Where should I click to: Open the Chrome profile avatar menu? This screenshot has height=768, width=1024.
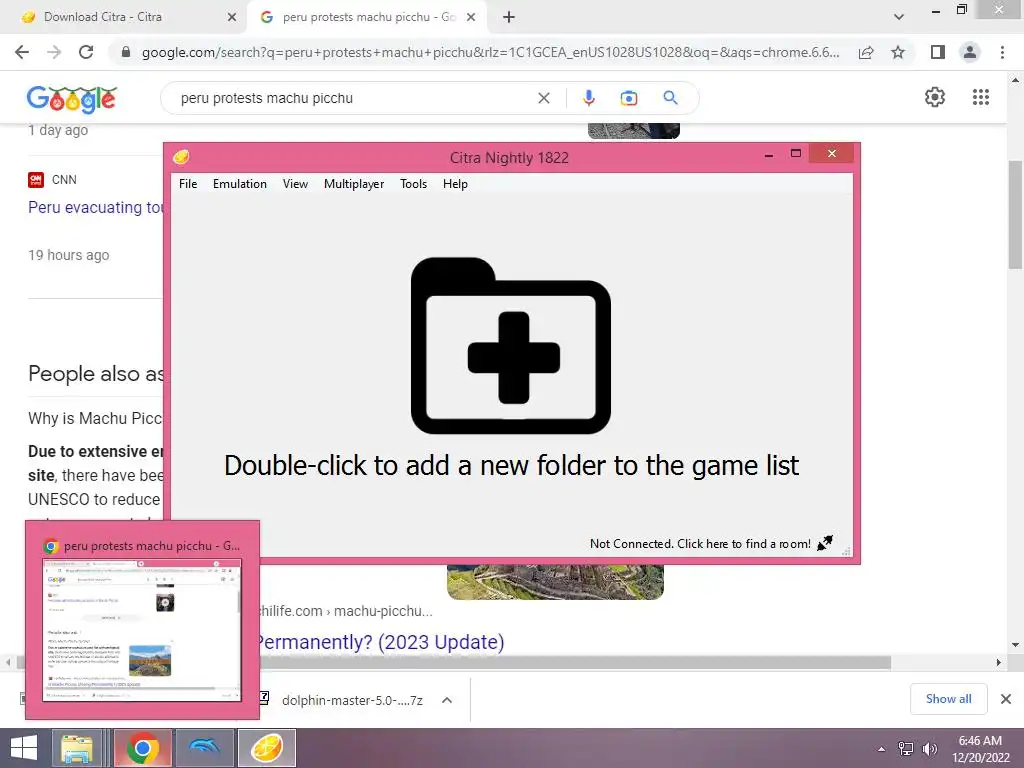(970, 52)
